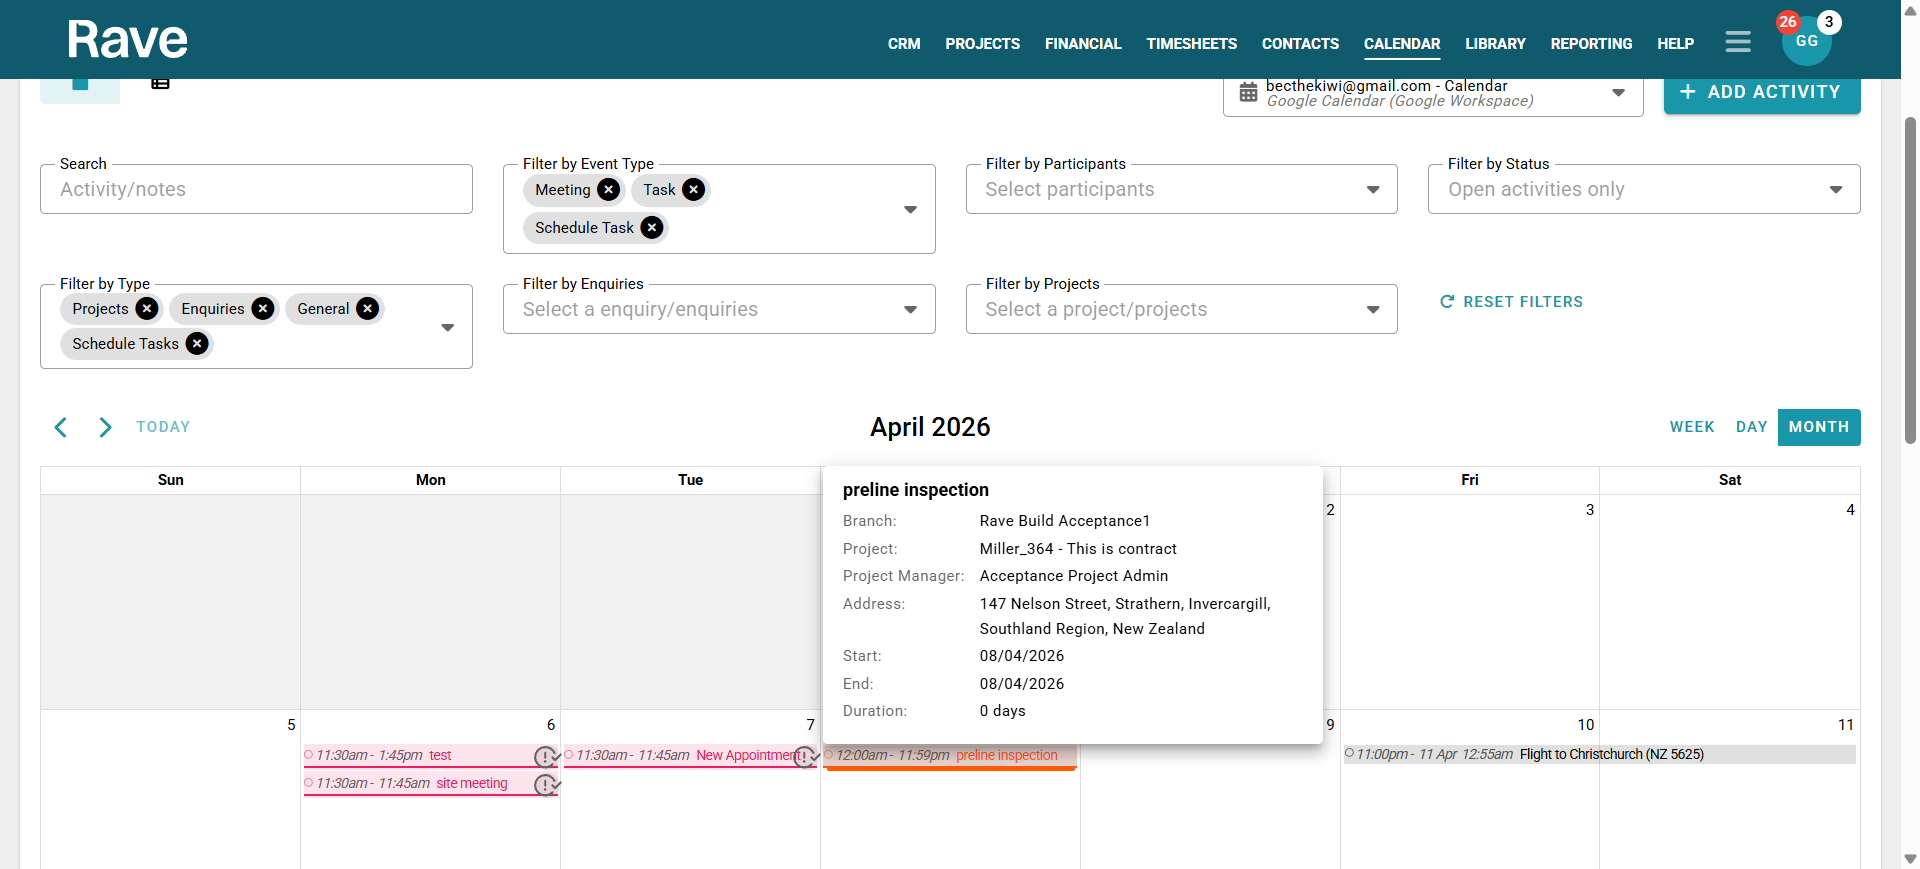Click the Sat column header
1920x869 pixels.
pyautogui.click(x=1730, y=480)
